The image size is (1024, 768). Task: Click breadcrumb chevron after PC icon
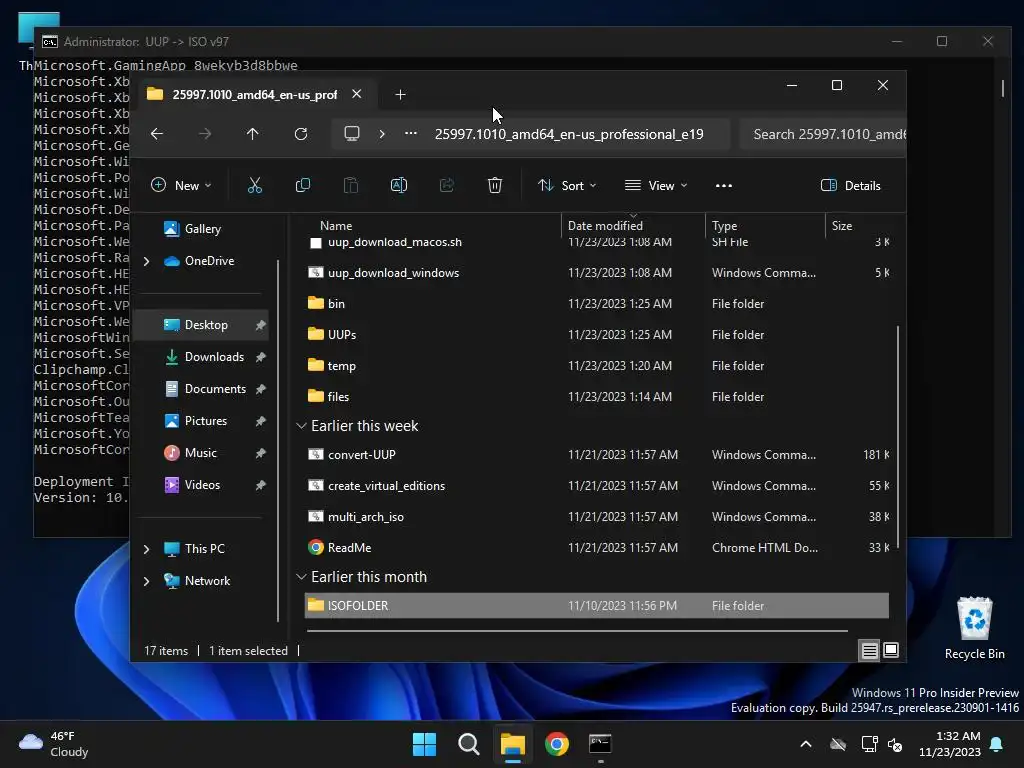[x=381, y=134]
